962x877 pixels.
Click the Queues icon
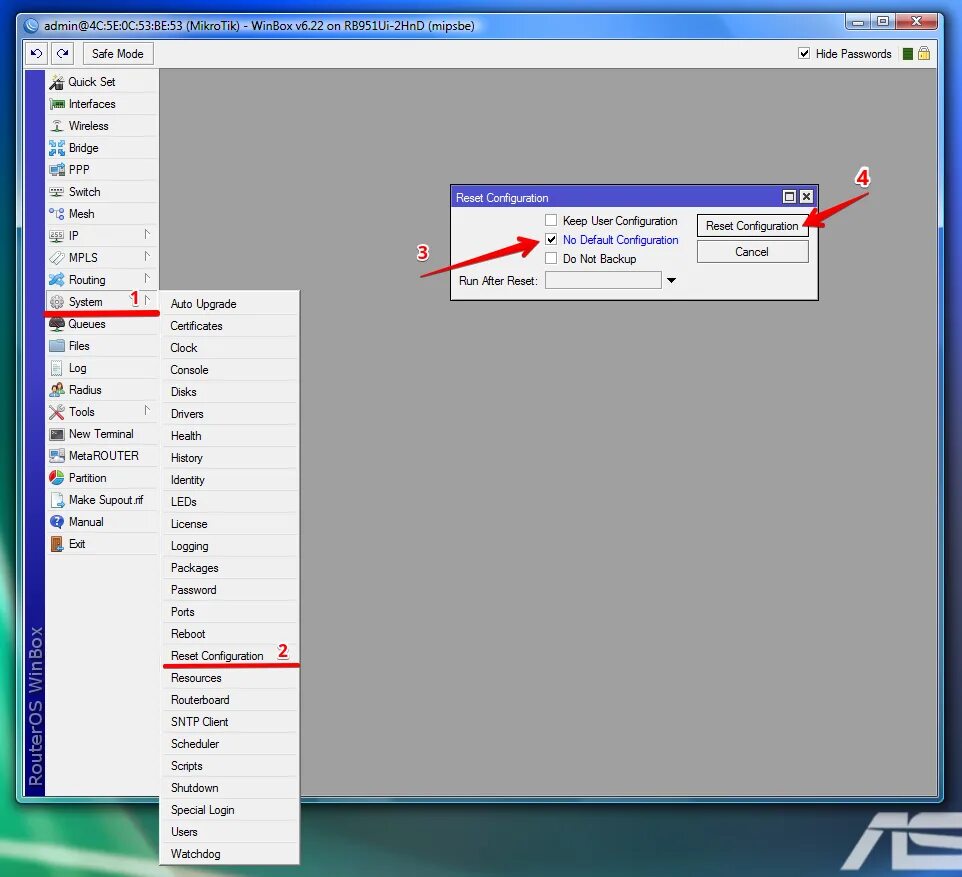[x=56, y=323]
